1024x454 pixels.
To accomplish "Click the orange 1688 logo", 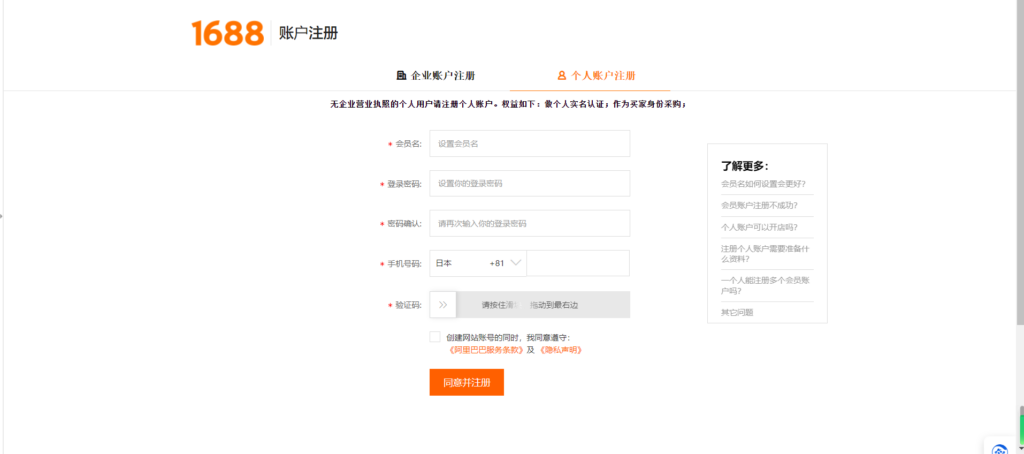I will tap(227, 33).
